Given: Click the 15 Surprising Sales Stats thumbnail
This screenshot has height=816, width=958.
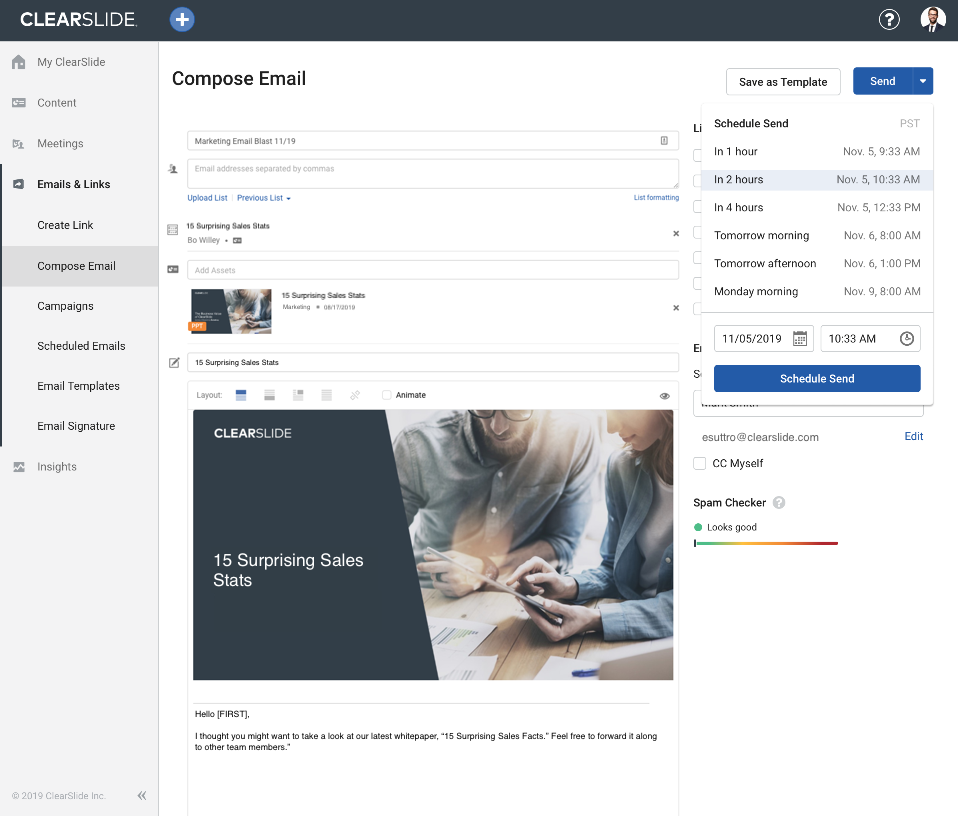Looking at the screenshot, I should [x=231, y=311].
